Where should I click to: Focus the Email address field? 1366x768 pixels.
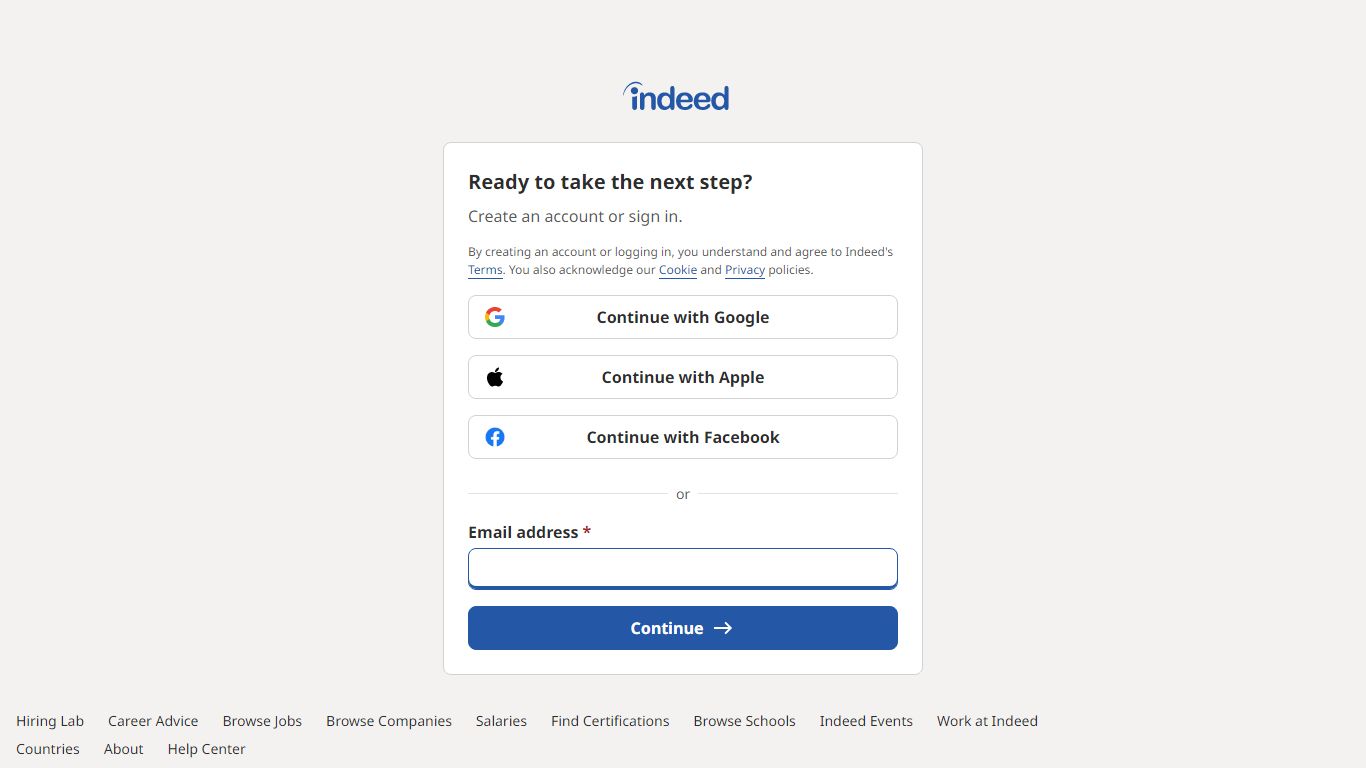pyautogui.click(x=683, y=568)
